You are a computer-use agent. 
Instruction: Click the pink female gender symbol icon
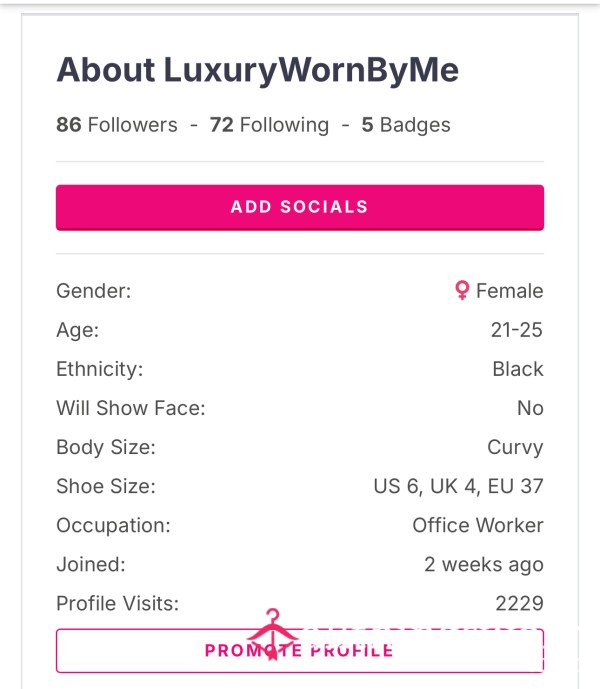[x=462, y=290]
